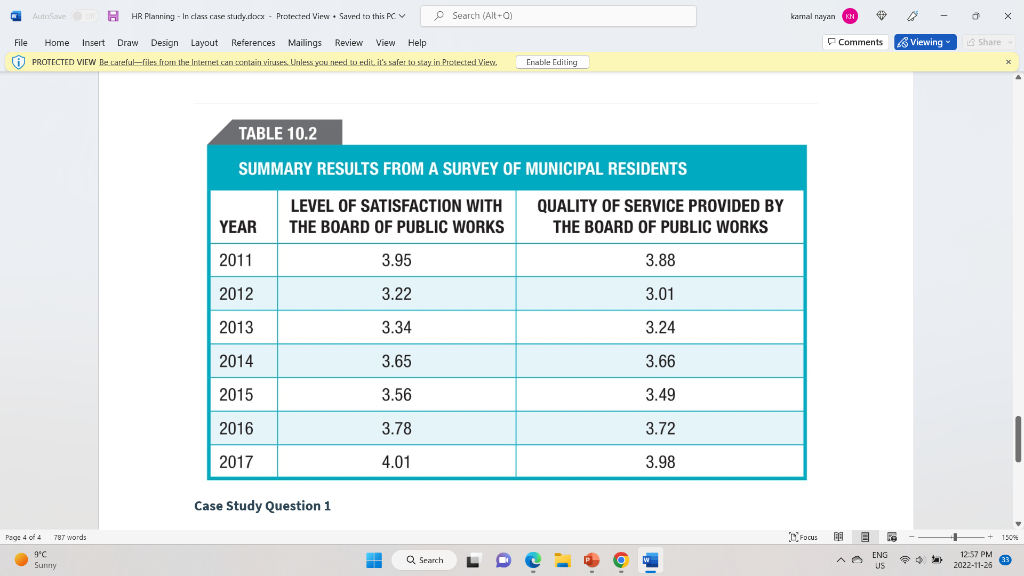Image resolution: width=1024 pixels, height=576 pixels.
Task: Open the View tab
Action: 385,42
